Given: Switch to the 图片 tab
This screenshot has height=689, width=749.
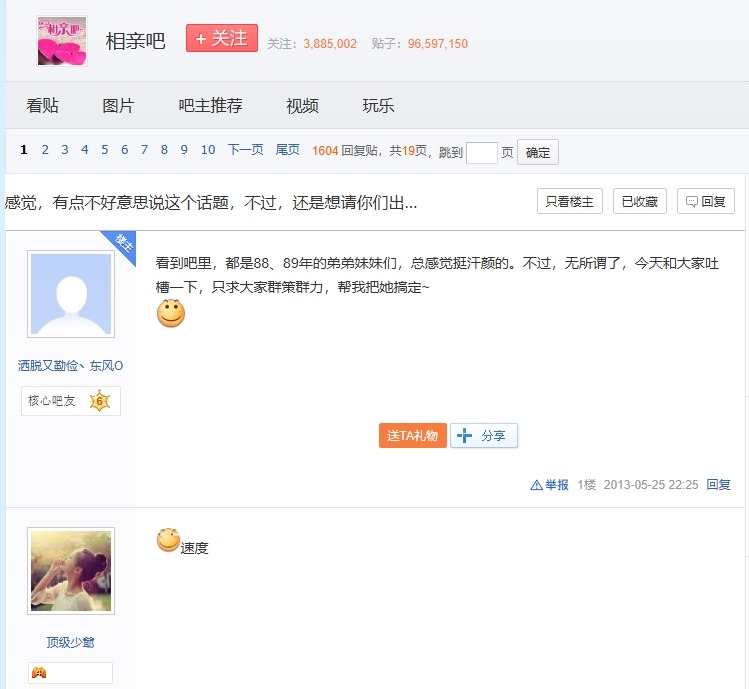Looking at the screenshot, I should [118, 106].
